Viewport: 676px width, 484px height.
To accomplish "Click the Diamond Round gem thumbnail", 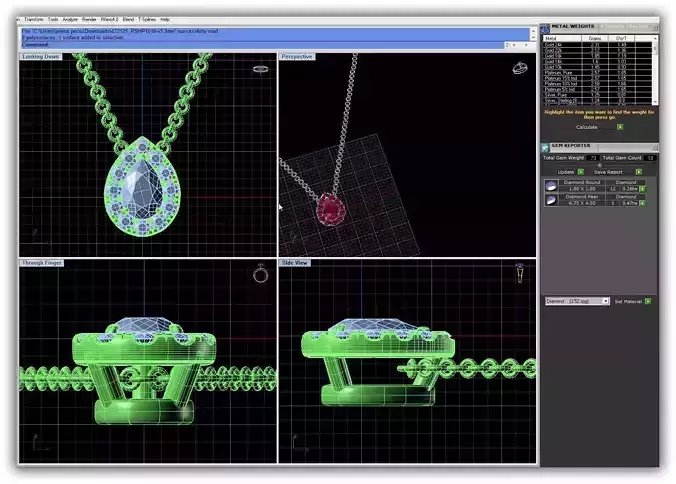I will (x=551, y=186).
